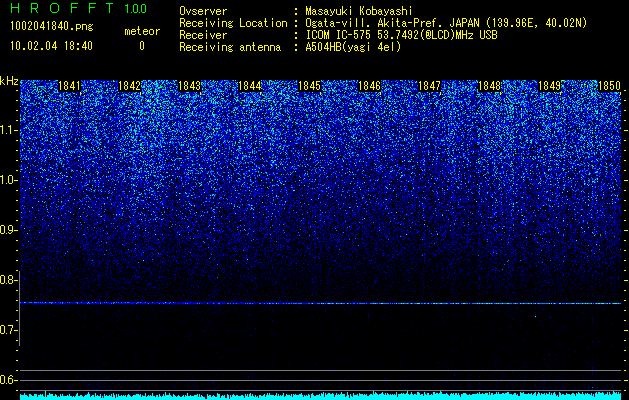Click the Receiving antenna label
The height and width of the screenshot is (400, 629).
point(230,47)
